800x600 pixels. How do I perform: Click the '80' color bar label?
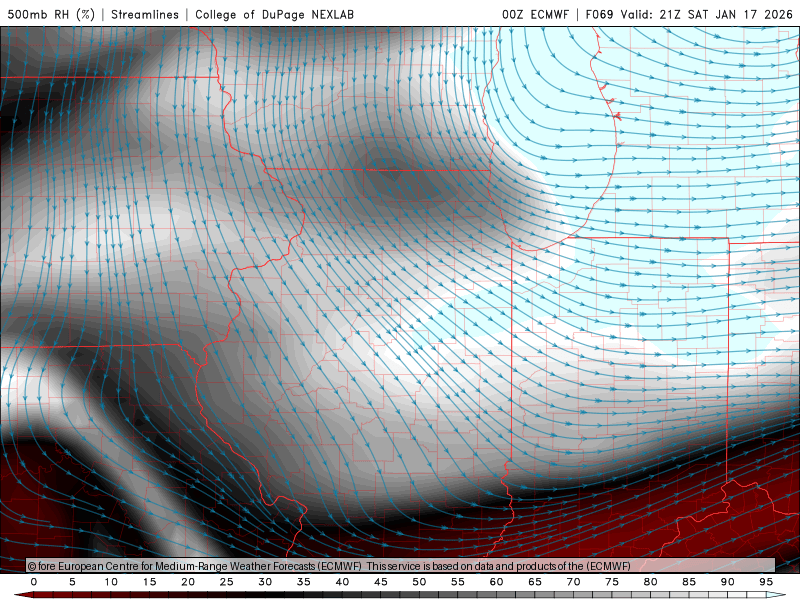pos(650,582)
